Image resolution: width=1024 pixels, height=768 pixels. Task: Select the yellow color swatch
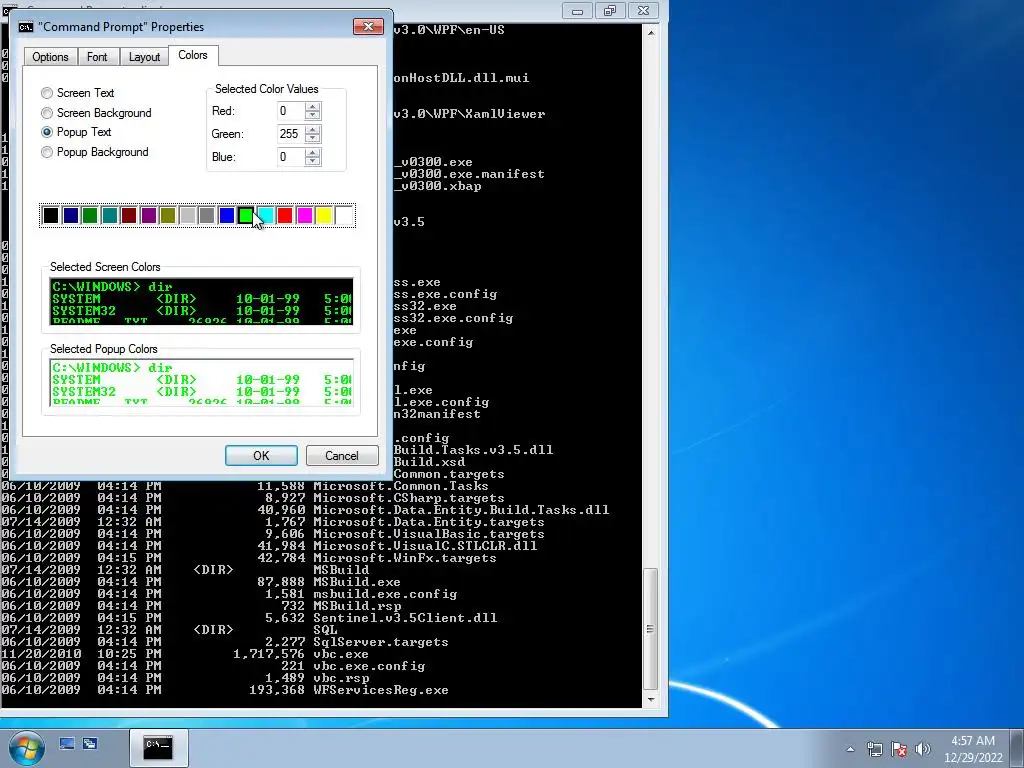pos(325,216)
